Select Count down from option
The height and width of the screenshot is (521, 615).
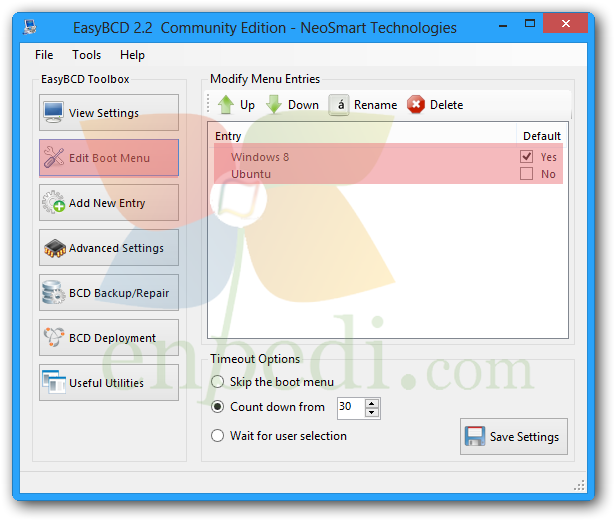point(218,407)
